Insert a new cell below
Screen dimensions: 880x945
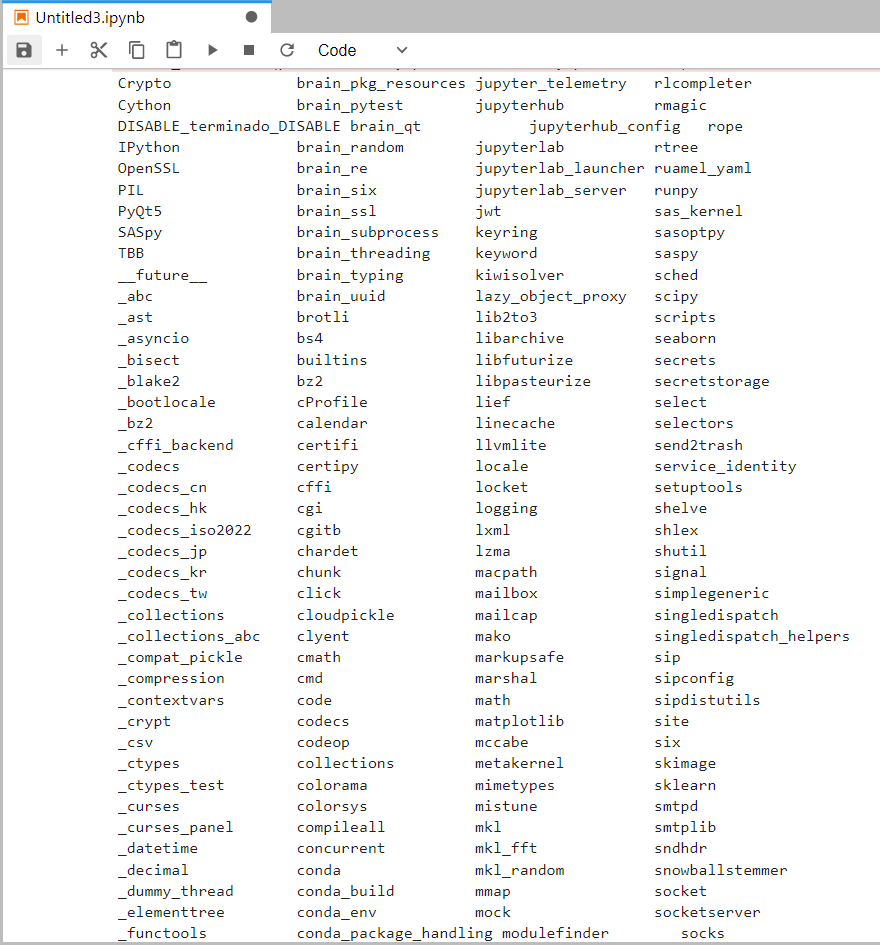click(62, 50)
